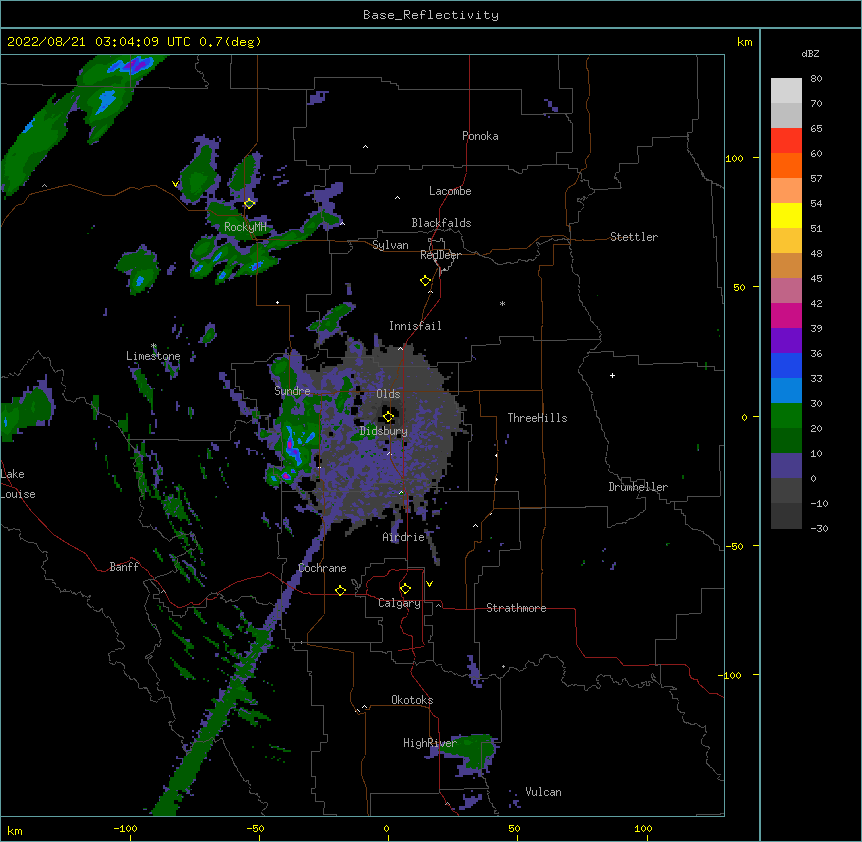Click the white asterisk marker east of Innisfail
The width and height of the screenshot is (862, 842).
(x=502, y=303)
